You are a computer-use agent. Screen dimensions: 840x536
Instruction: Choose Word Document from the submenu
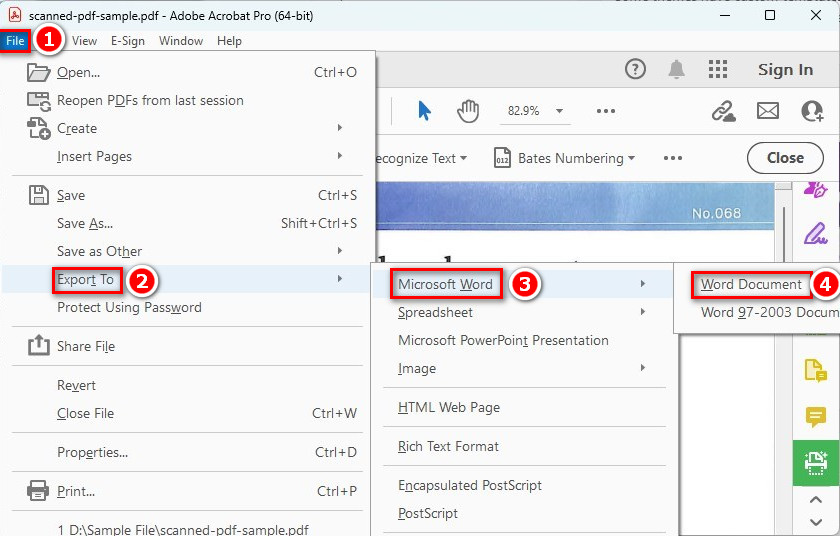pos(751,284)
